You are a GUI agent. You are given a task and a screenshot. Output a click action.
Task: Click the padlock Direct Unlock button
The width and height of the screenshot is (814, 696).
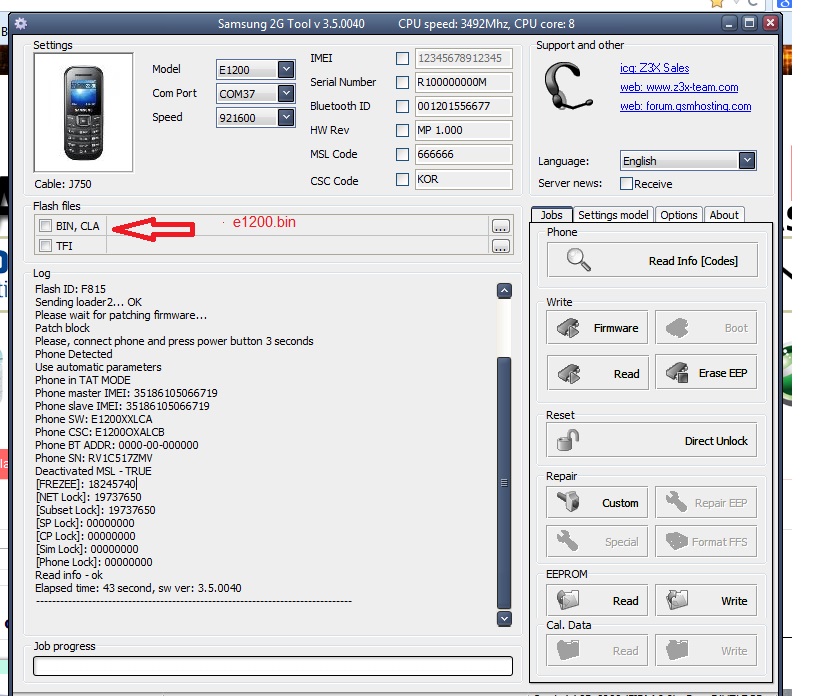click(652, 440)
